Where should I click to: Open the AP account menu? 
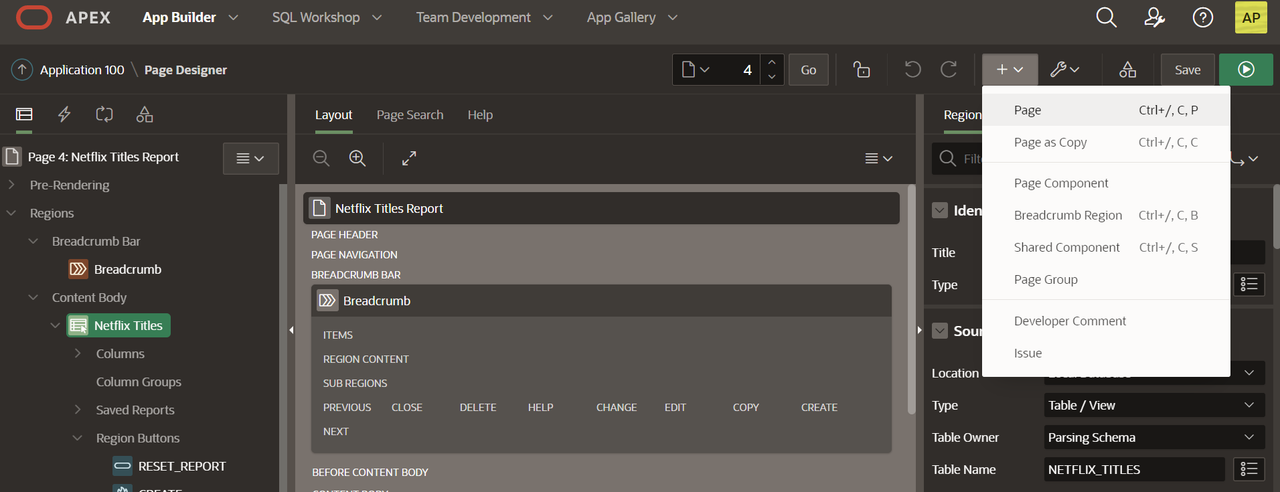(x=1251, y=17)
